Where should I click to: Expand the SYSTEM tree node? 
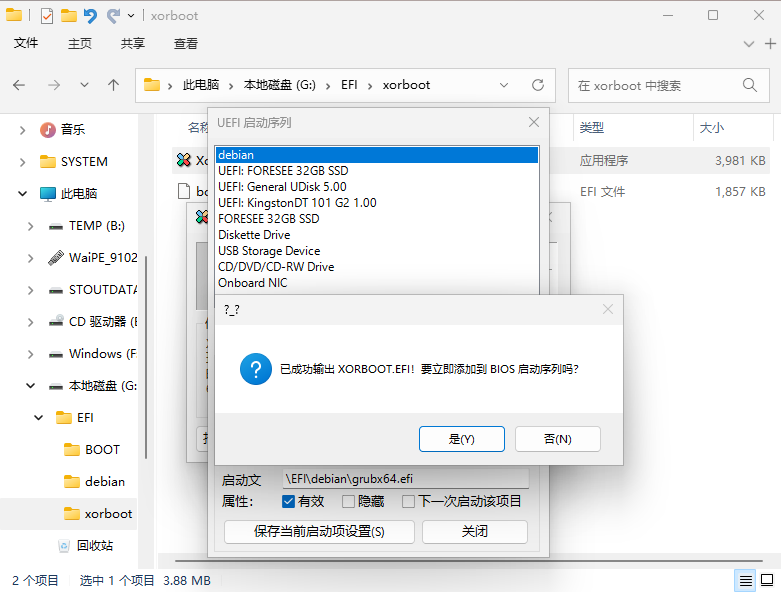click(x=22, y=162)
